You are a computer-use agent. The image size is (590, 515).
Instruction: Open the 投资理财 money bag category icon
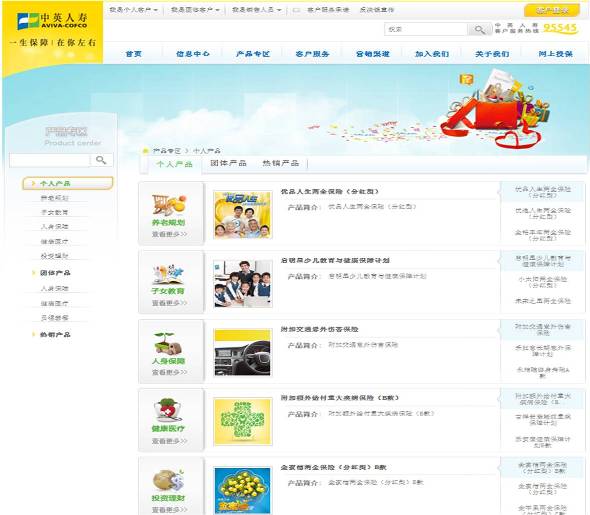pyautogui.click(x=168, y=480)
